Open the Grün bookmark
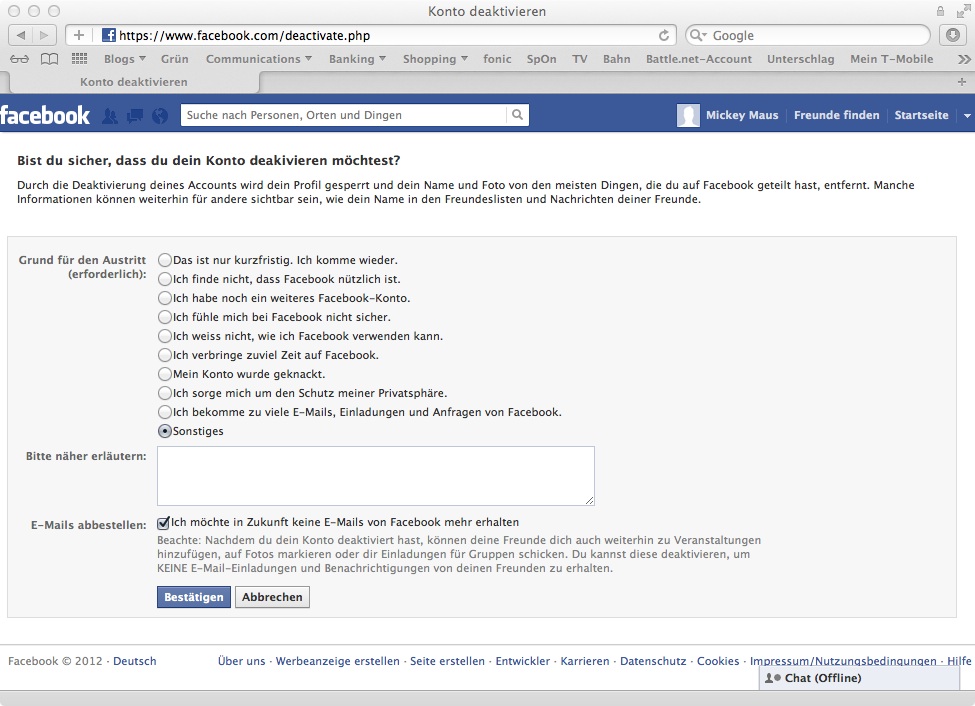 click(175, 59)
